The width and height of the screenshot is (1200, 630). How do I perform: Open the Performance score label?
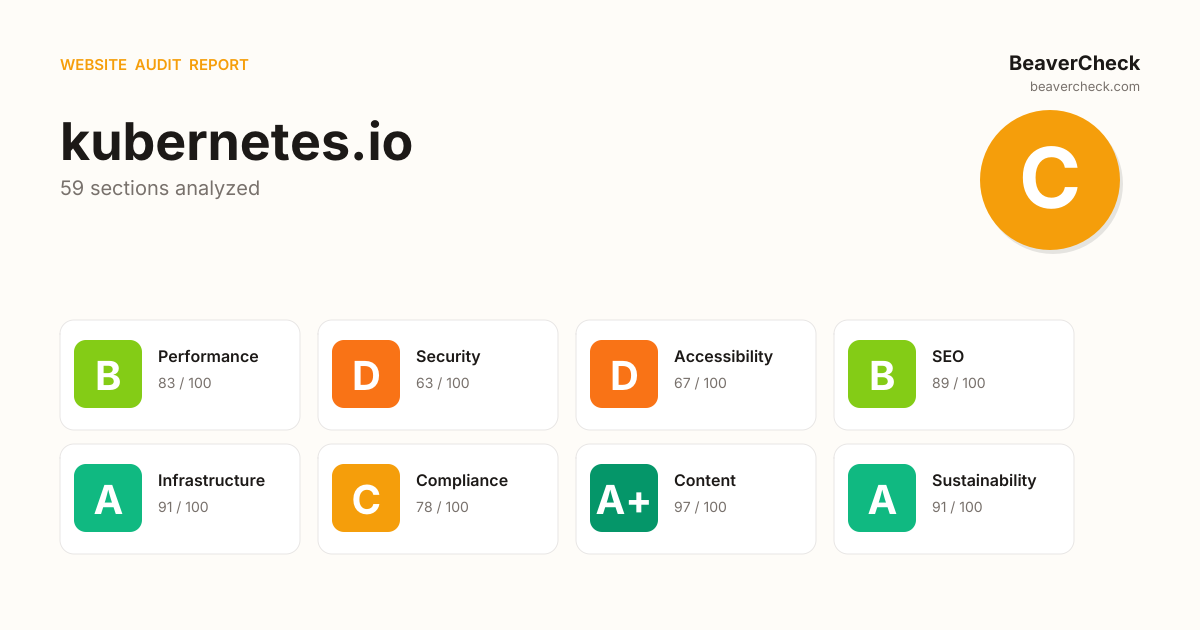pyautogui.click(x=208, y=357)
